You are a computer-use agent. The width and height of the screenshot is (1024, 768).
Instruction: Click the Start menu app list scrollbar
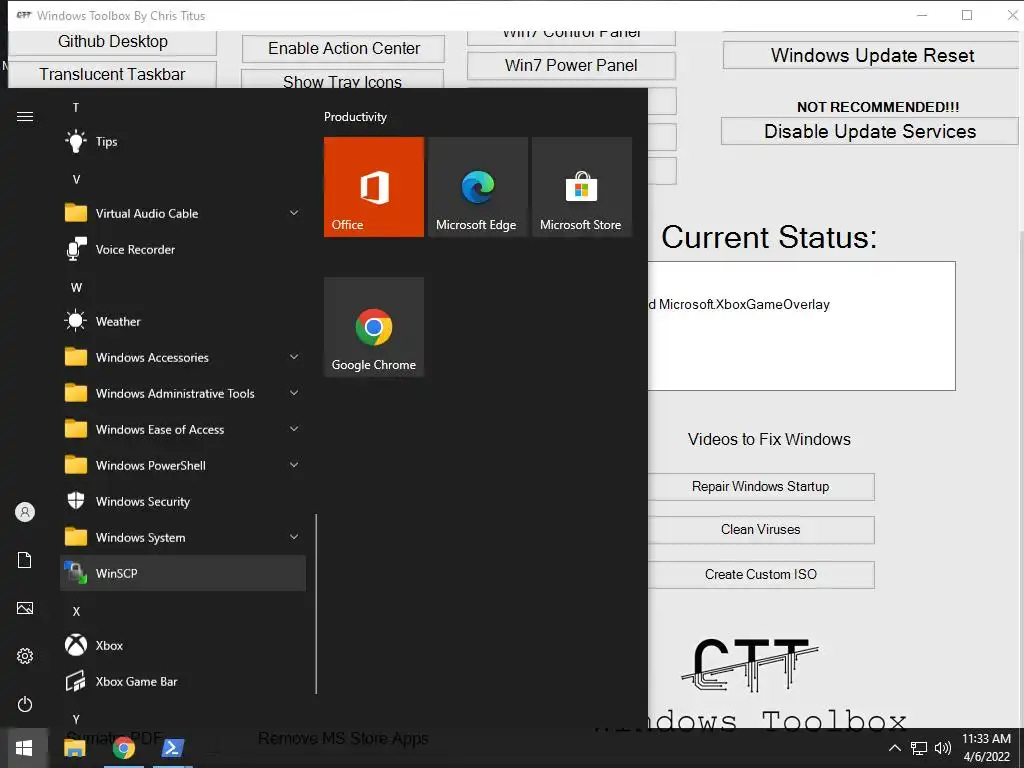tap(316, 604)
